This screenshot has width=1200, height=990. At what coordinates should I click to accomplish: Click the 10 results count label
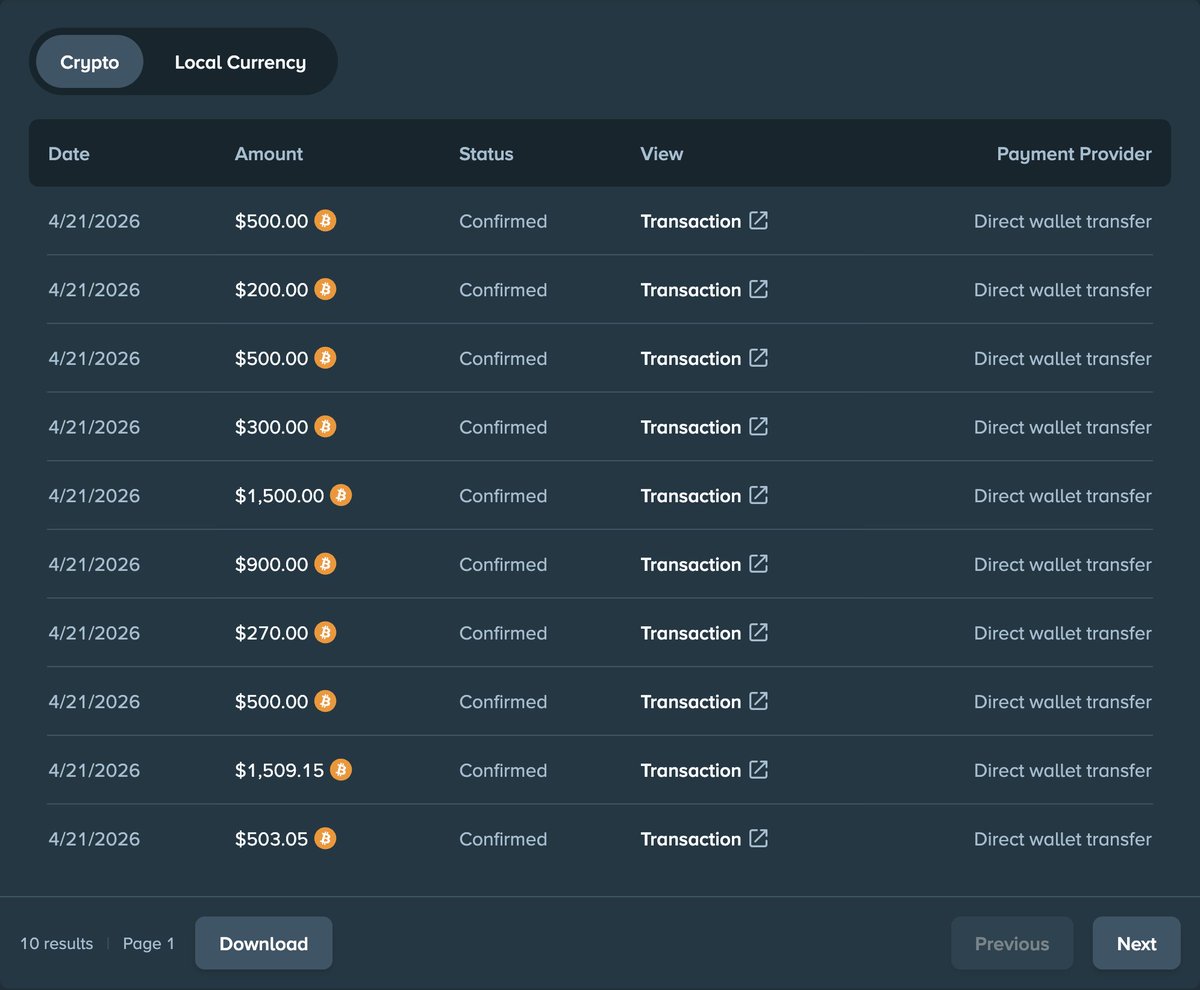pos(57,943)
